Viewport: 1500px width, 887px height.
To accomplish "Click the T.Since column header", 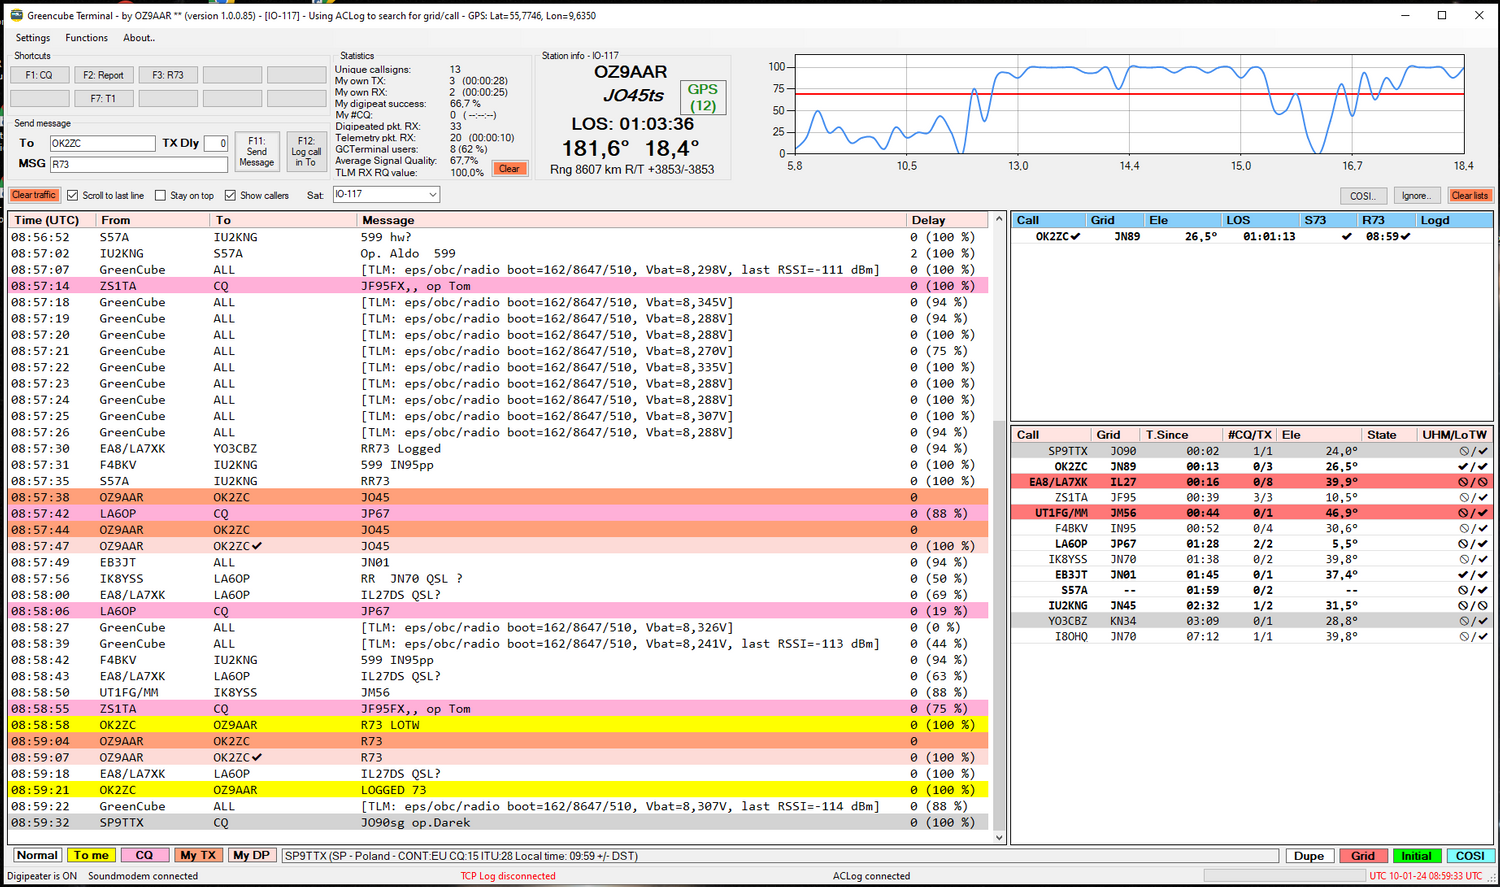I will tap(1180, 435).
